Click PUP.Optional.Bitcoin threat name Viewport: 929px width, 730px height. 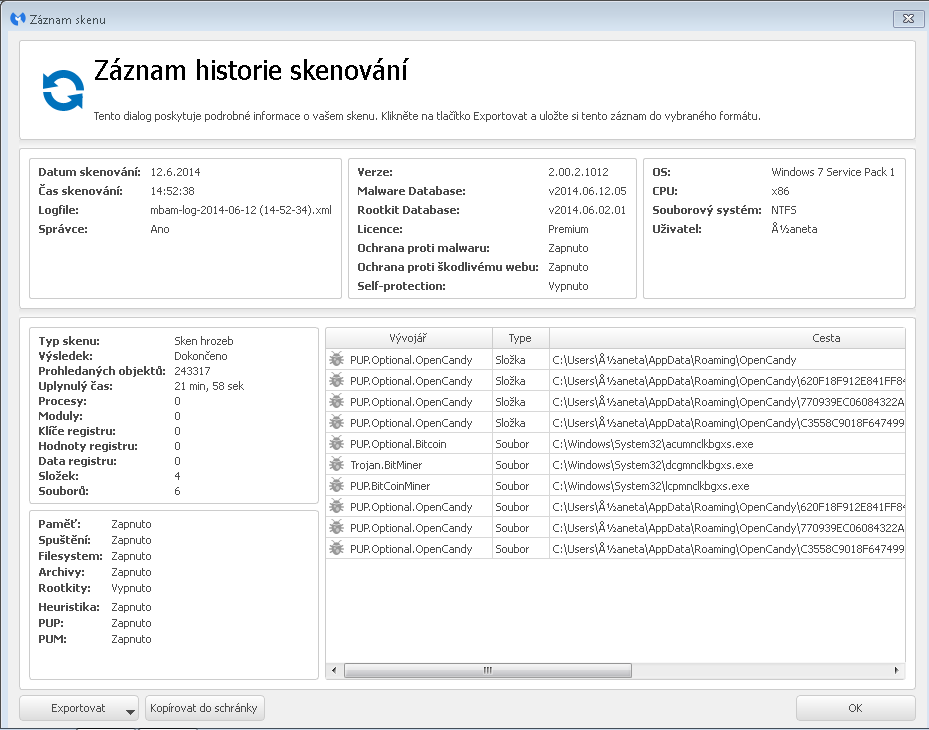click(x=398, y=444)
